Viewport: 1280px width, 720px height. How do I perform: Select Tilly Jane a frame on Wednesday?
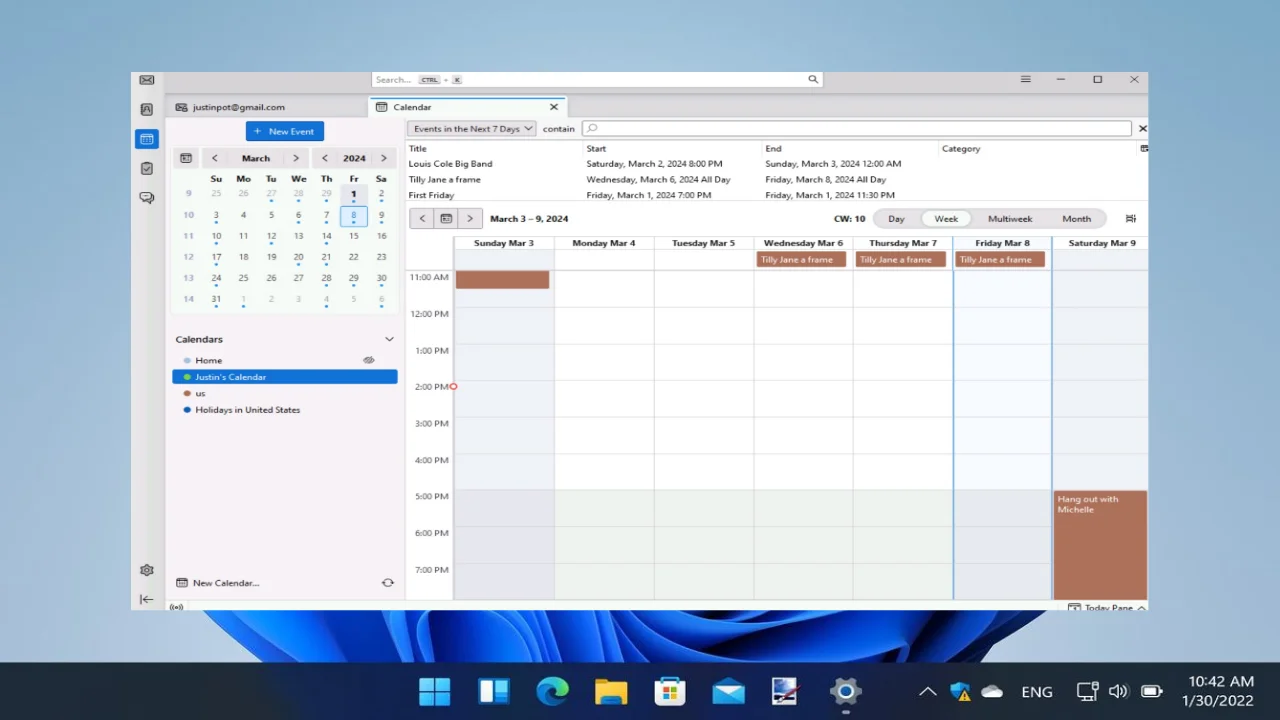coord(801,259)
